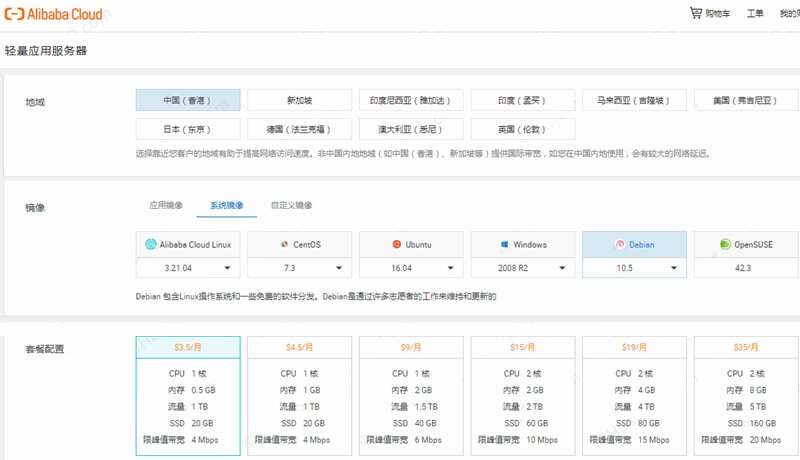Select the $4.5/月 plan card
The image size is (800, 460).
(x=299, y=395)
